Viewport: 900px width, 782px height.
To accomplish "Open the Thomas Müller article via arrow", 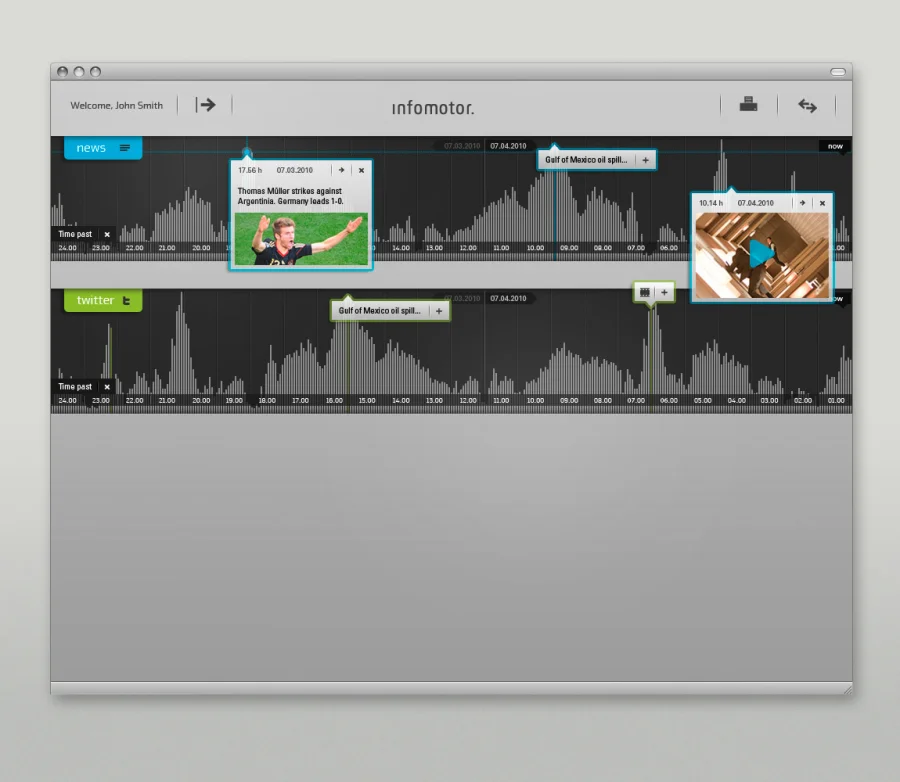I will [341, 170].
